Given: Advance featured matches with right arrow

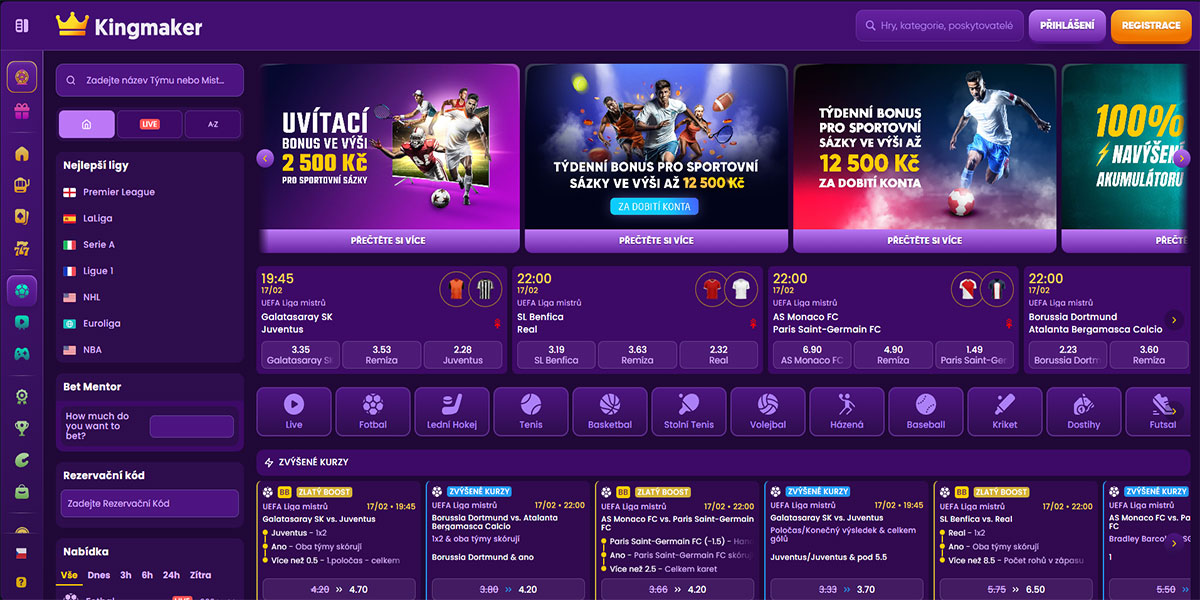Looking at the screenshot, I should click(1174, 320).
